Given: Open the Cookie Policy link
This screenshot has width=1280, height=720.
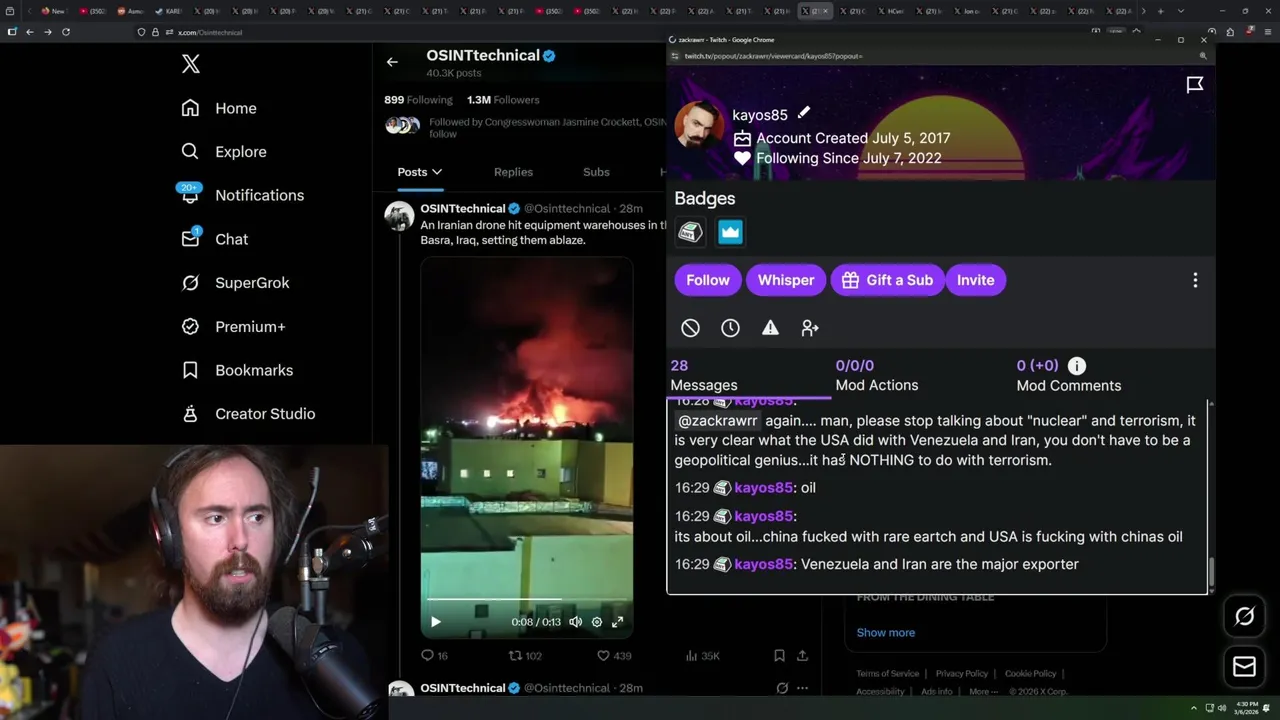Looking at the screenshot, I should tap(1030, 674).
